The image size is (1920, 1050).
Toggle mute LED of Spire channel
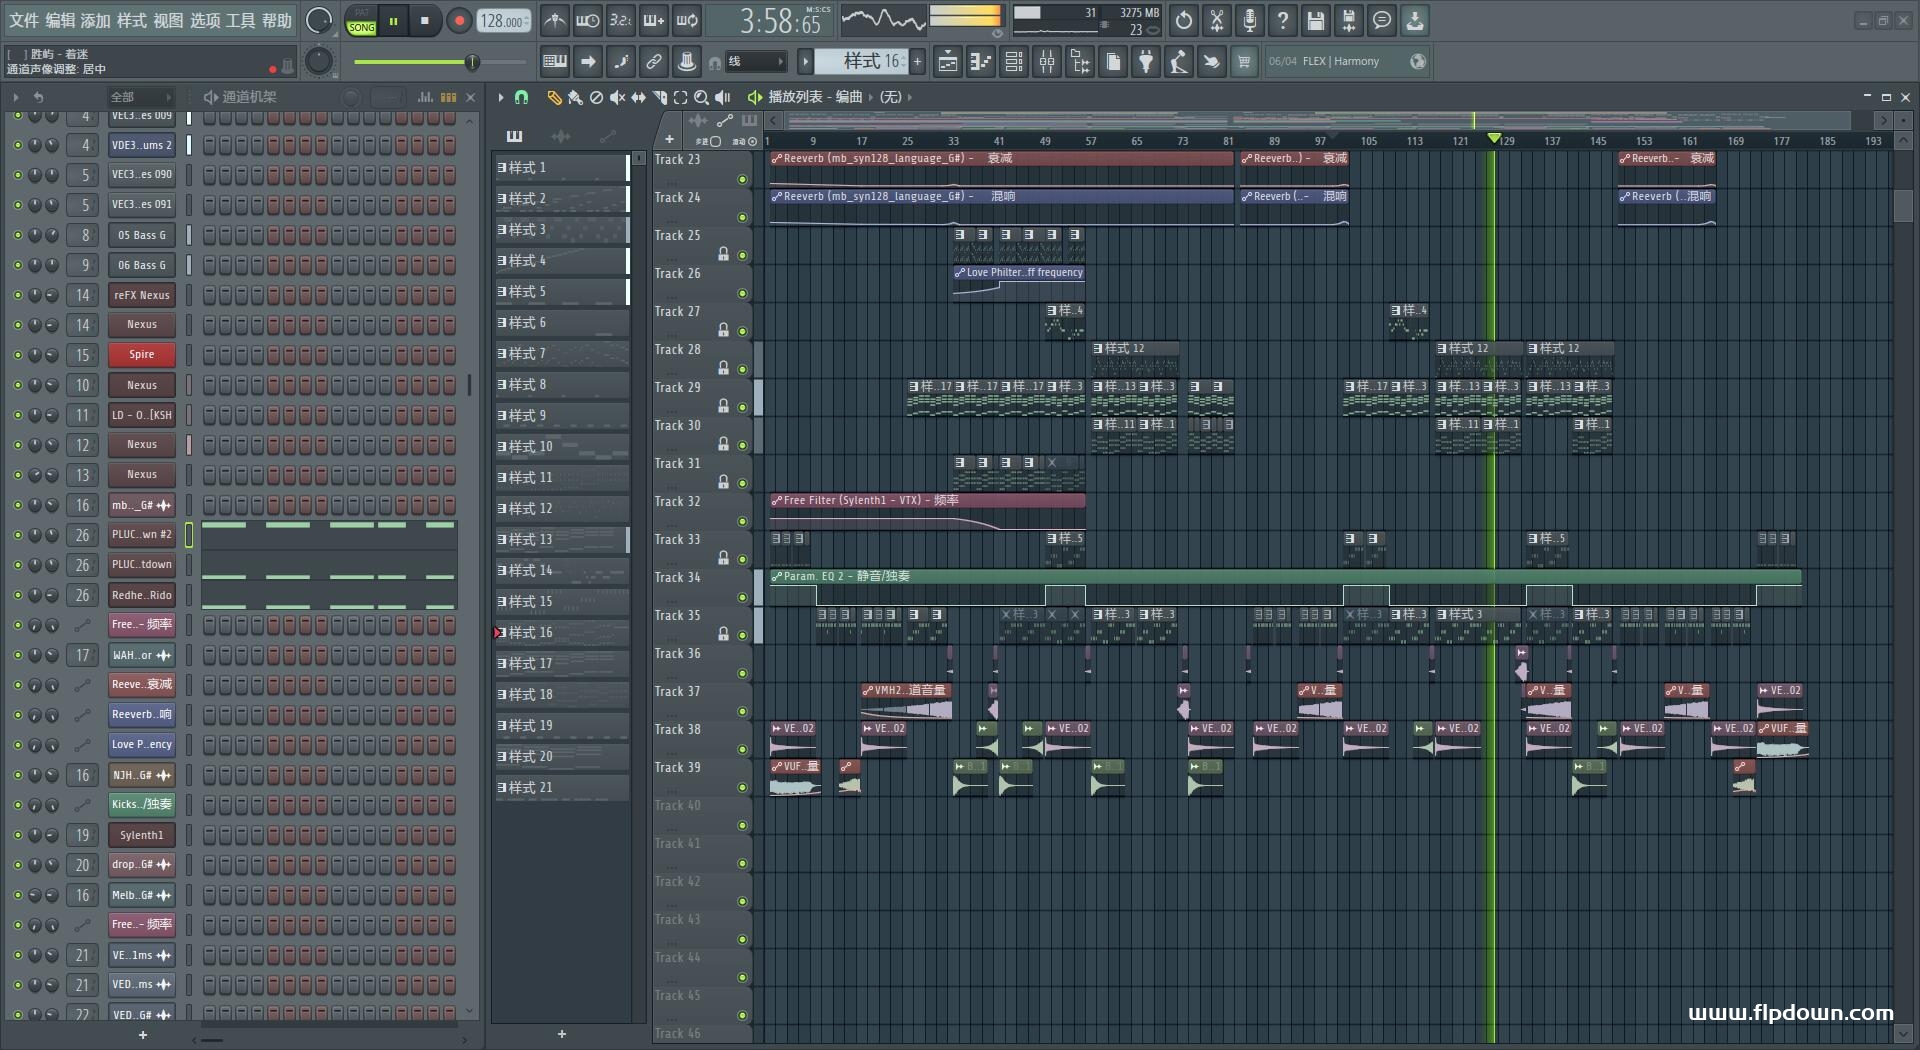point(17,355)
